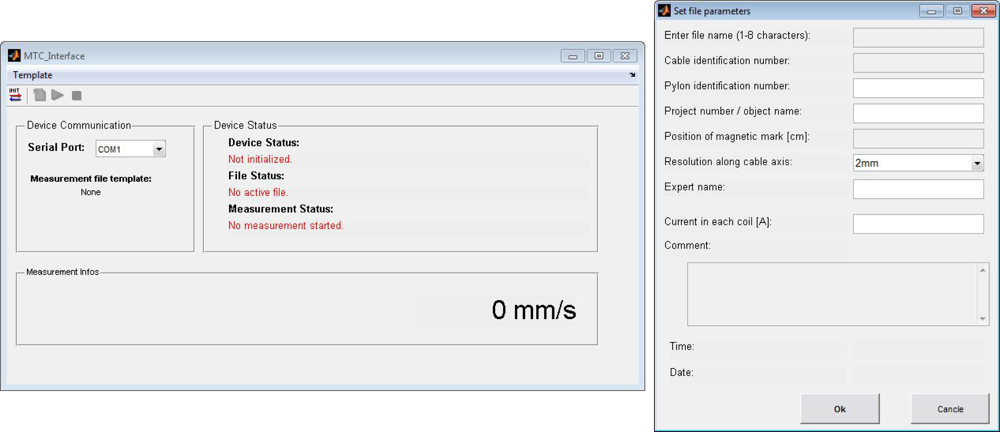Maximize the MTC_Interface window
Screen dimensions: 1000x432
[599, 56]
